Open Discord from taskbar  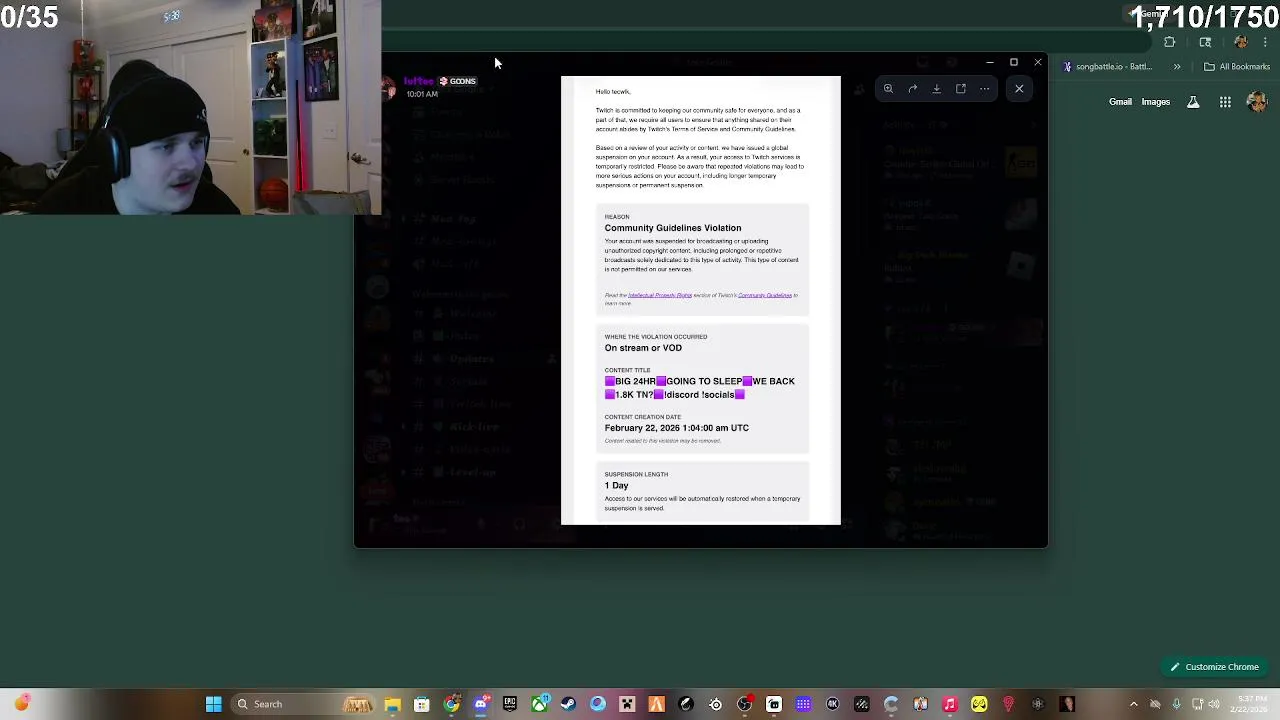click(x=480, y=704)
